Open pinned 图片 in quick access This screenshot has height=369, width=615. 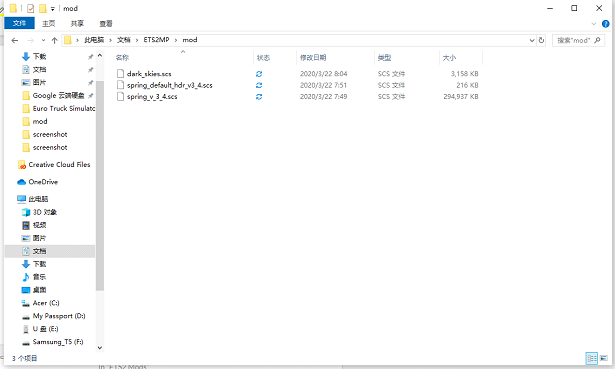click(39, 82)
